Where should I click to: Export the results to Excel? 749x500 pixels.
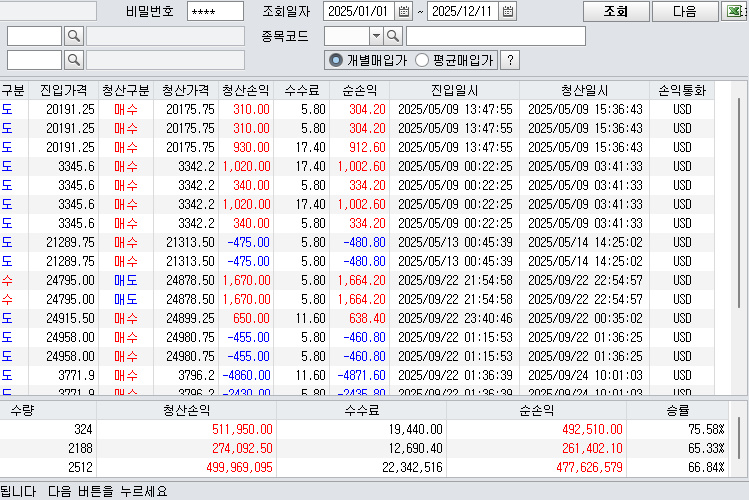click(735, 11)
